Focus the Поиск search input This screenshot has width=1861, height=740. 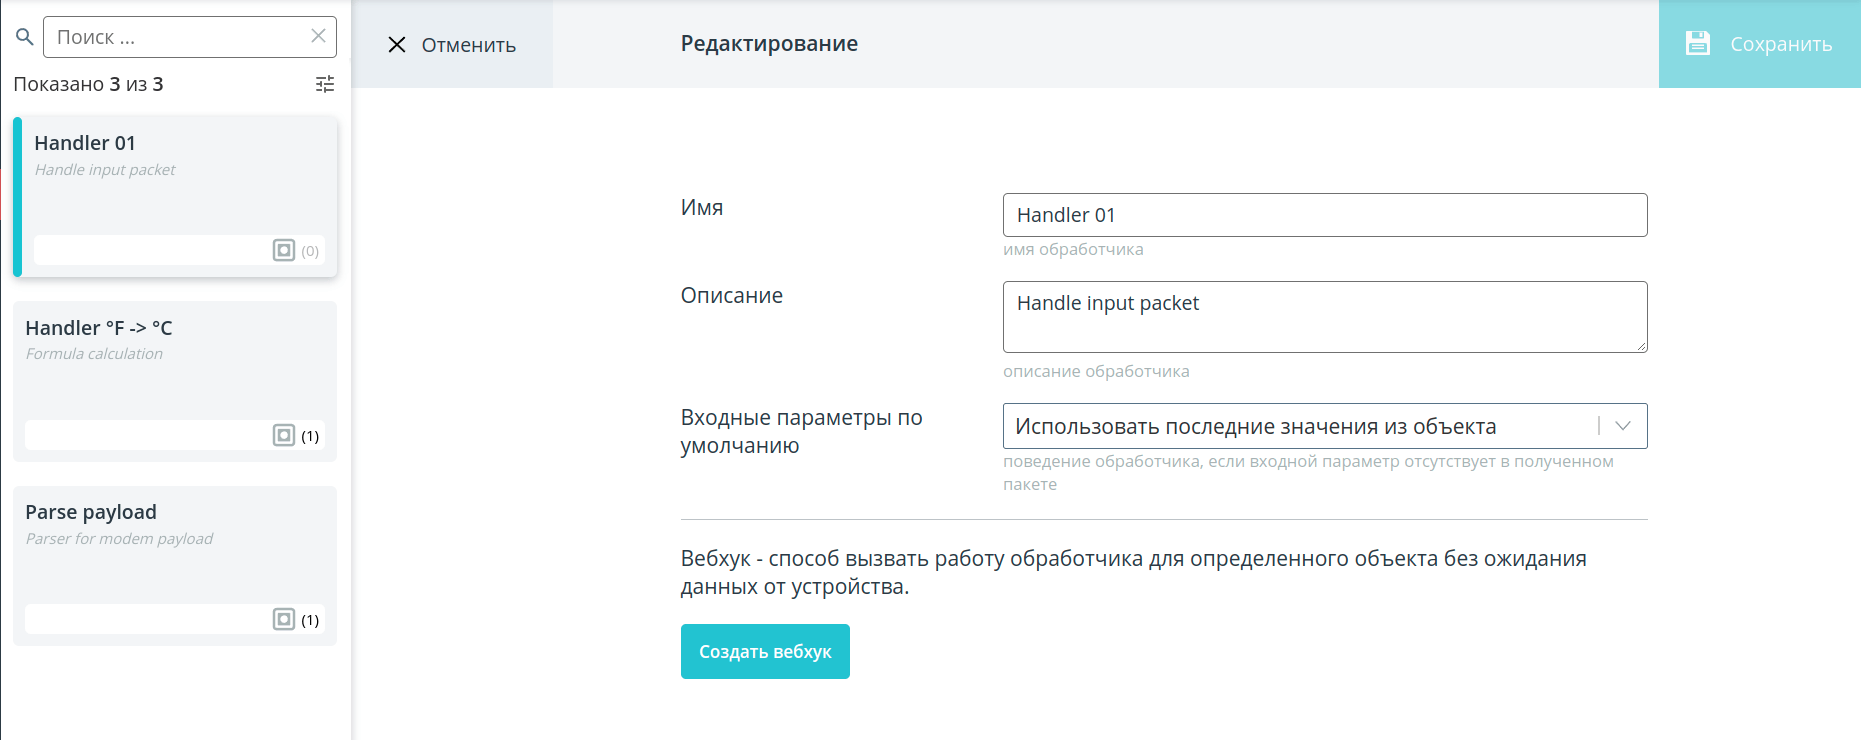[x=190, y=37]
